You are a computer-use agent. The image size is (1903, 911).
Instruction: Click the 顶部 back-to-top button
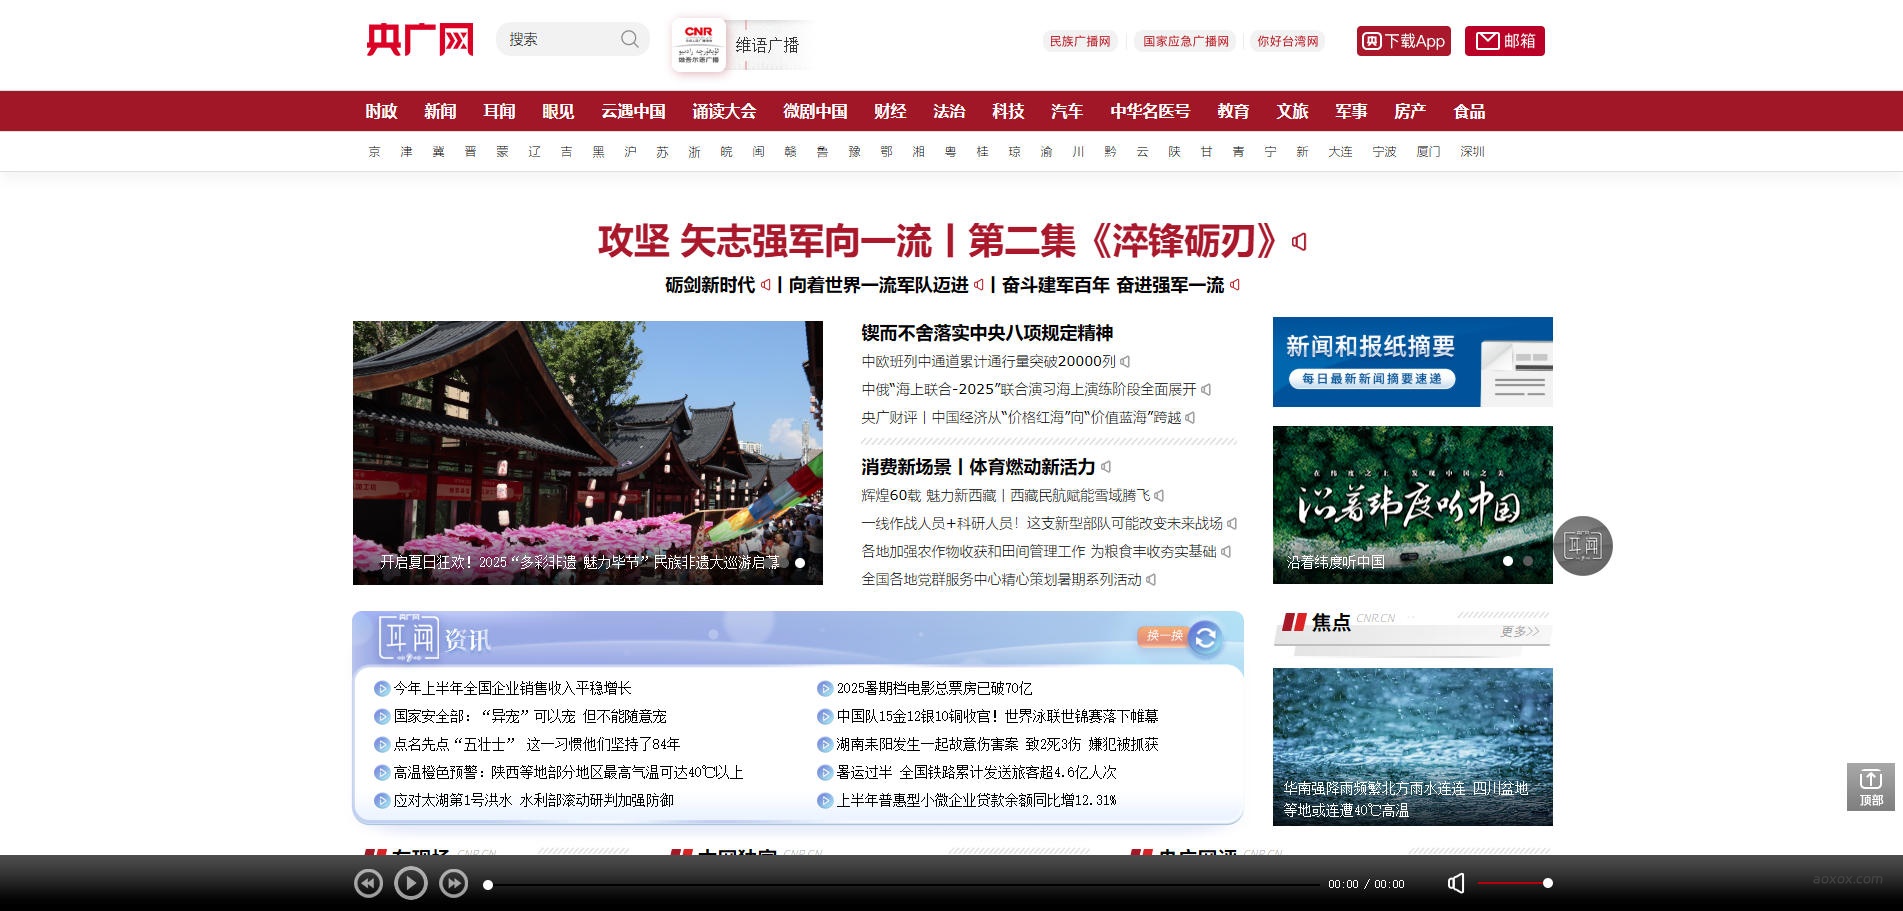[x=1869, y=787]
